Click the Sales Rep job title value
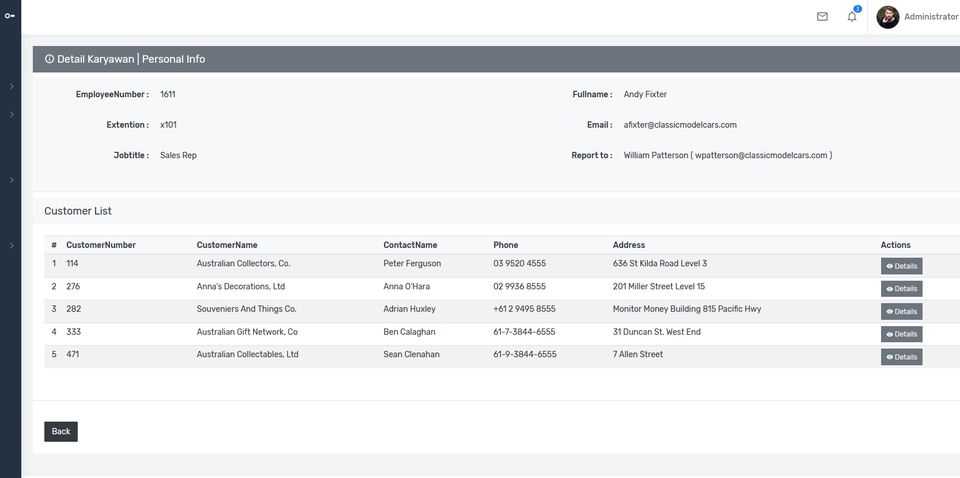Screen dimensions: 960x478 pos(178,155)
